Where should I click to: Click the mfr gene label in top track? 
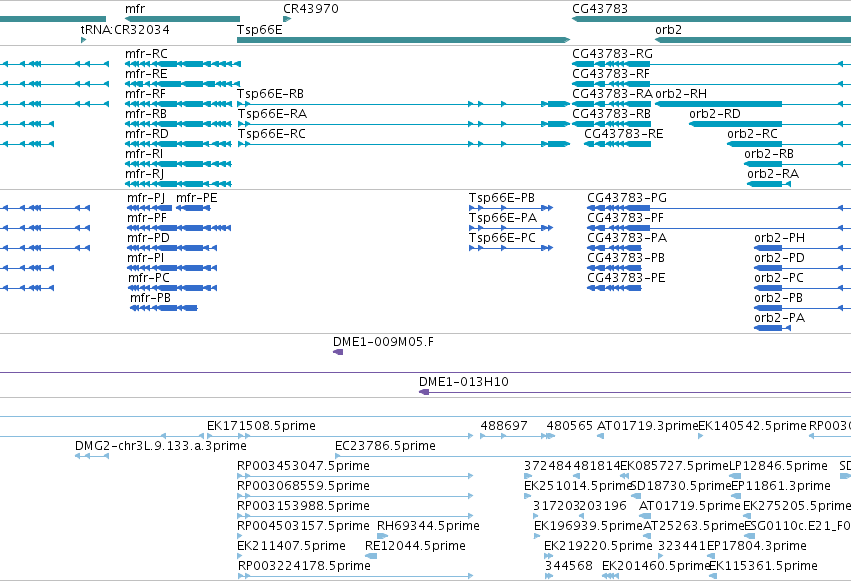(135, 9)
